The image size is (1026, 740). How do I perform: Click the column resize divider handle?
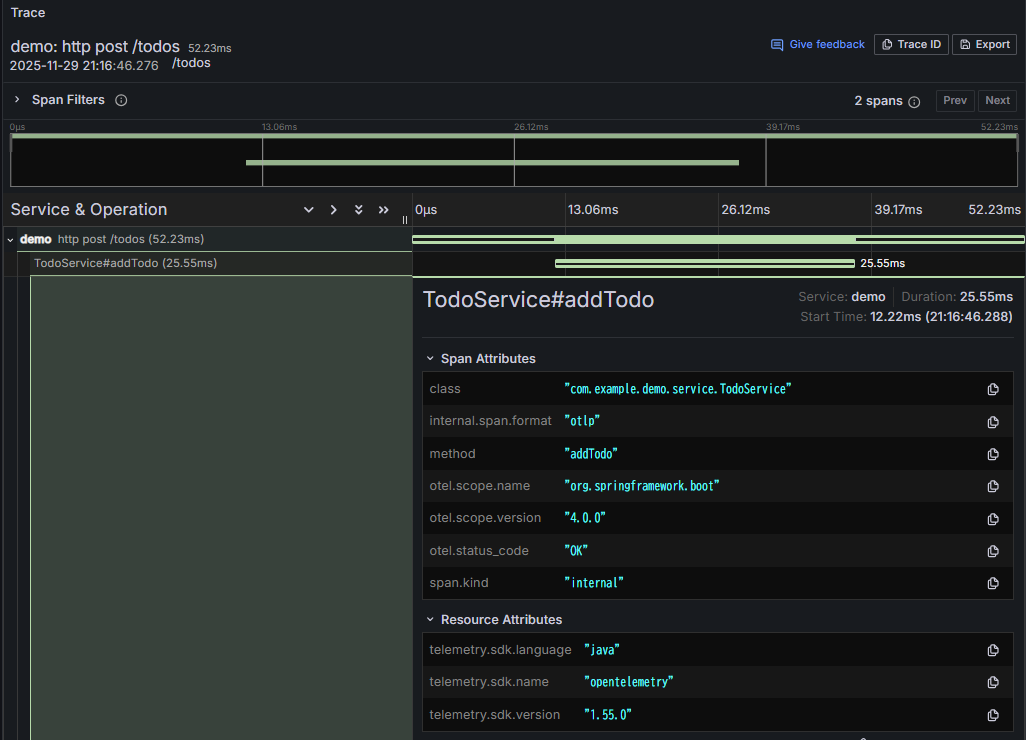click(405, 220)
